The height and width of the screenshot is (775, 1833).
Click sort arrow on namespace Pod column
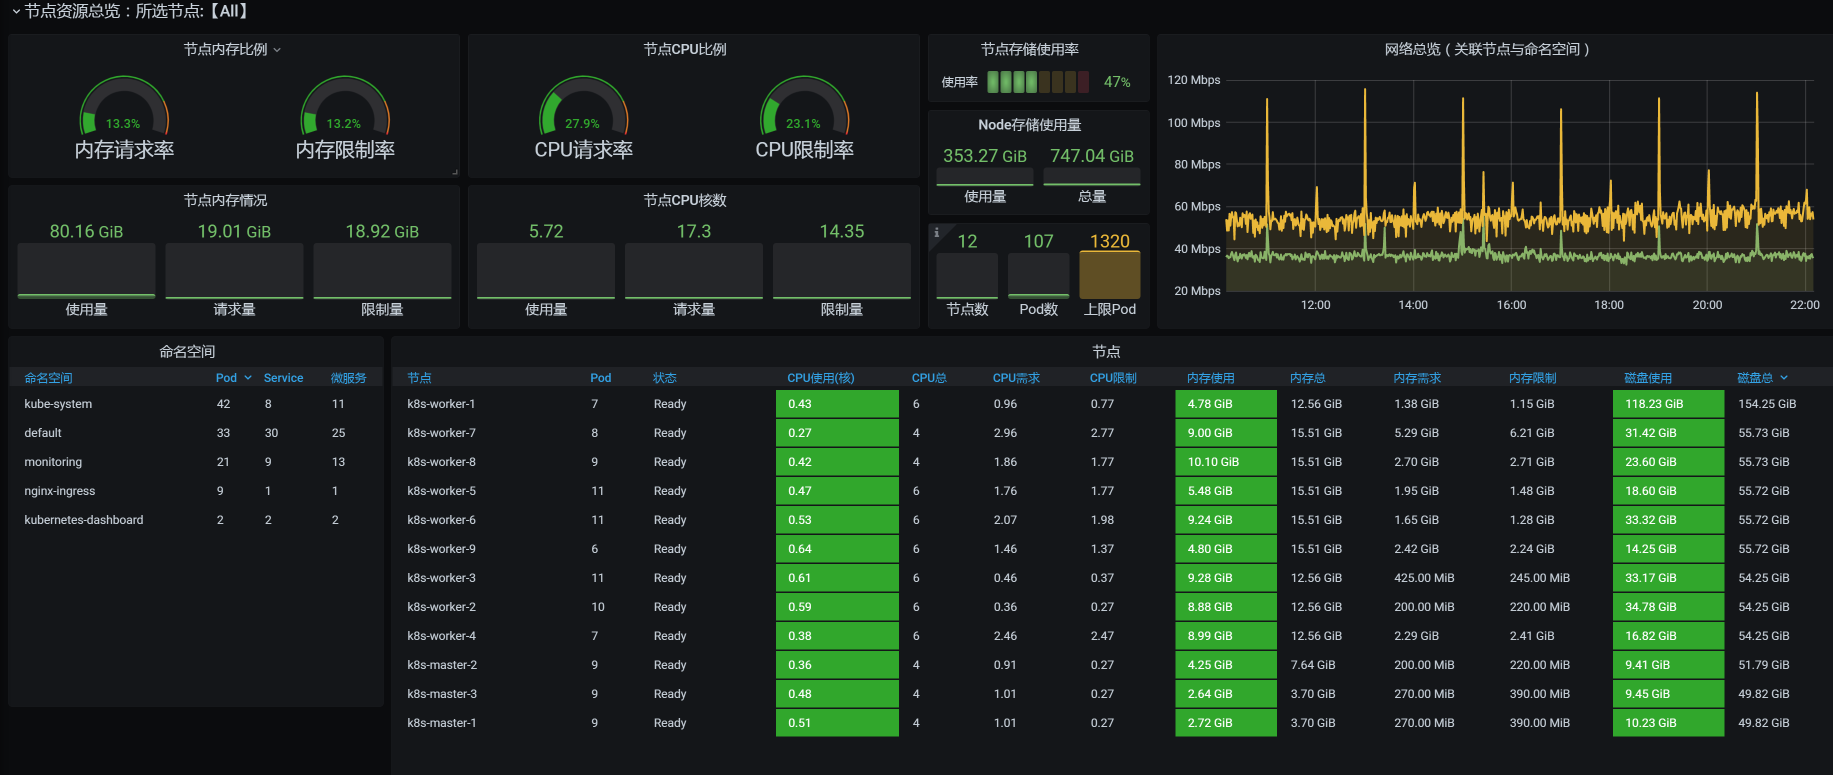click(248, 378)
